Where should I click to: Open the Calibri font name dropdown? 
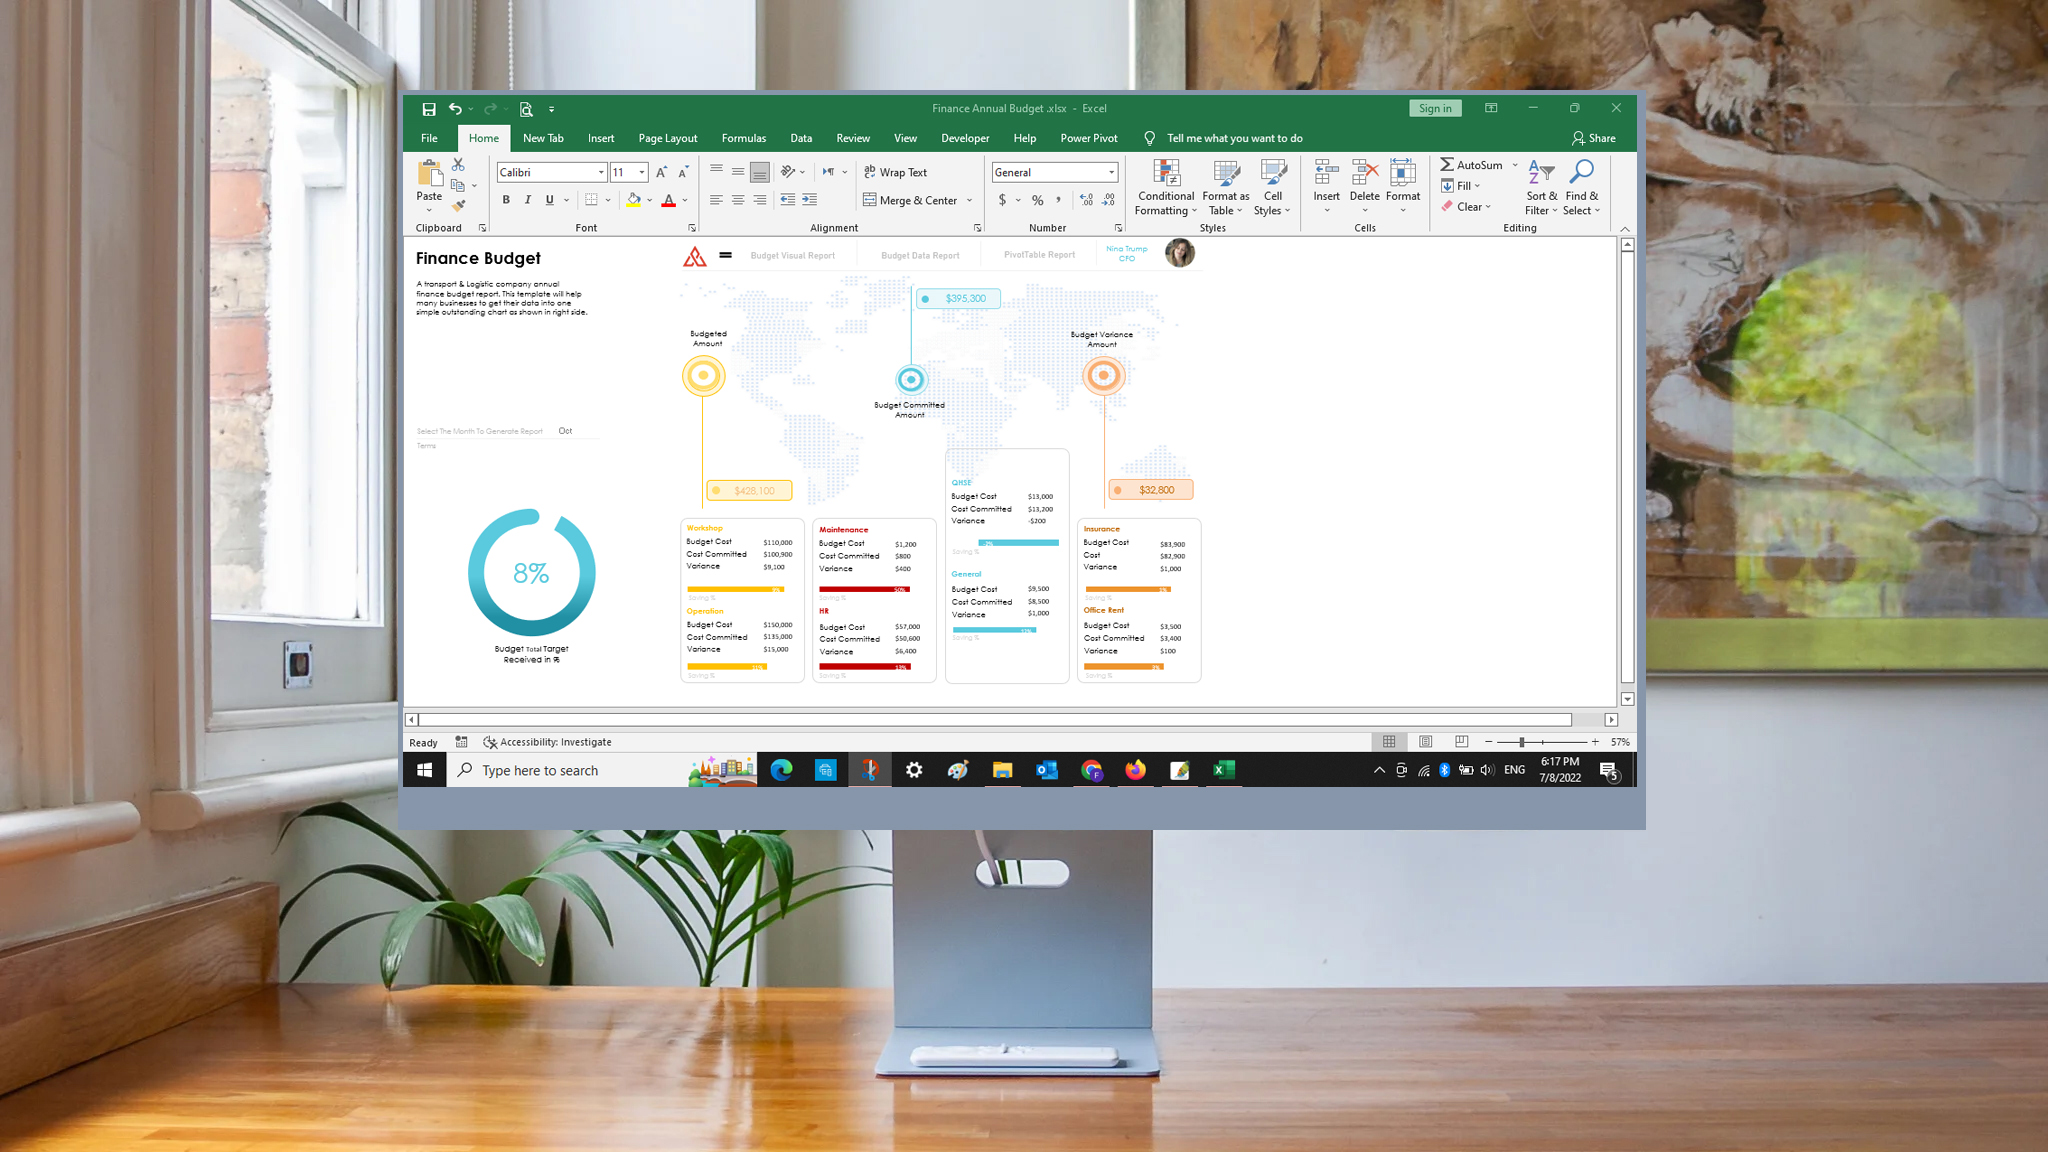coord(601,172)
